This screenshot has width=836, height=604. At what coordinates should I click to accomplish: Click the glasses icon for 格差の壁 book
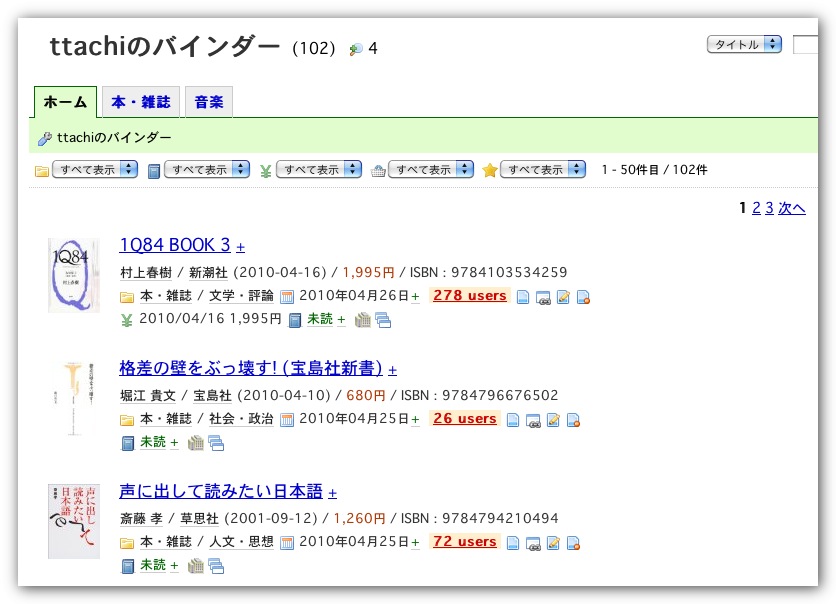tap(543, 420)
